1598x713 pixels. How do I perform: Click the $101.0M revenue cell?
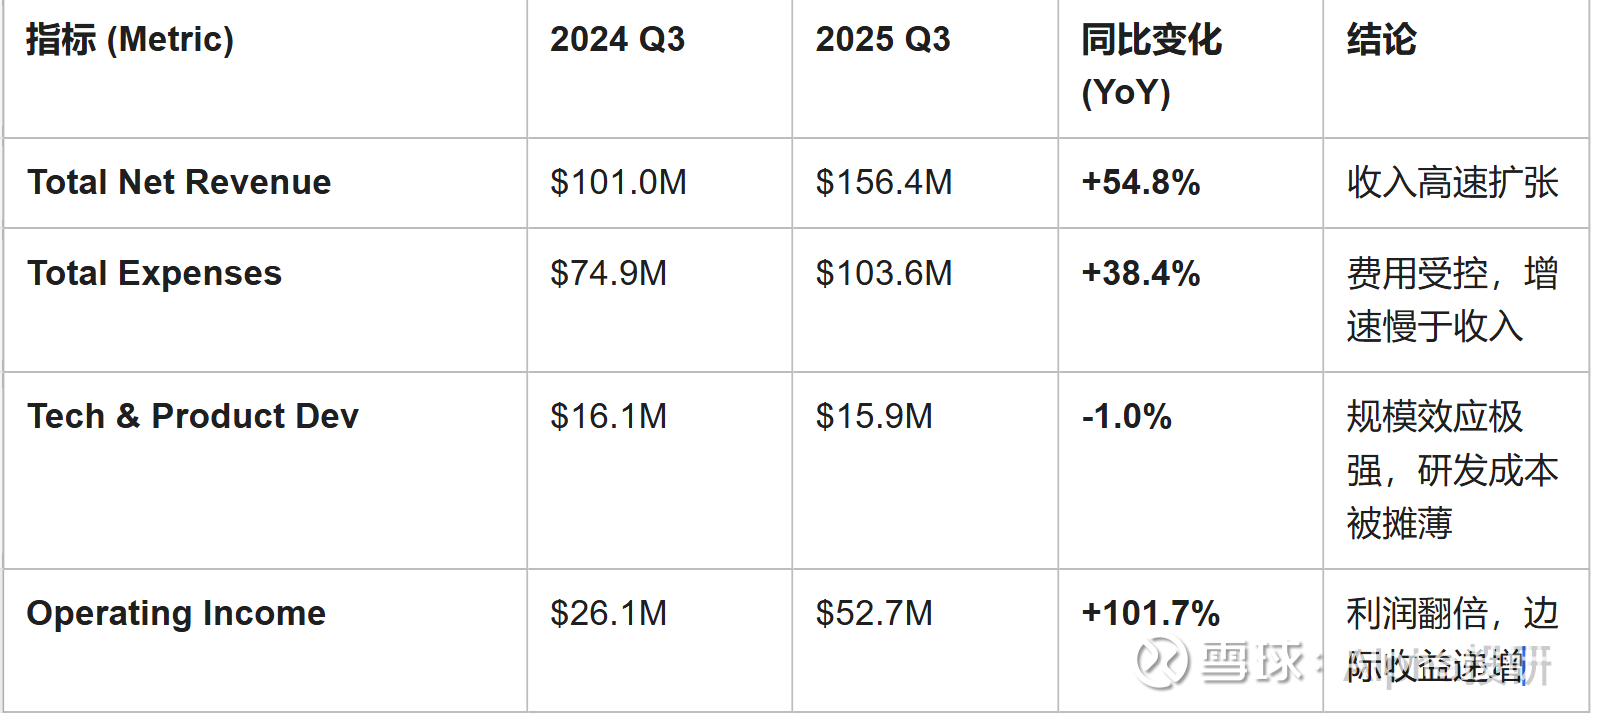(x=618, y=182)
